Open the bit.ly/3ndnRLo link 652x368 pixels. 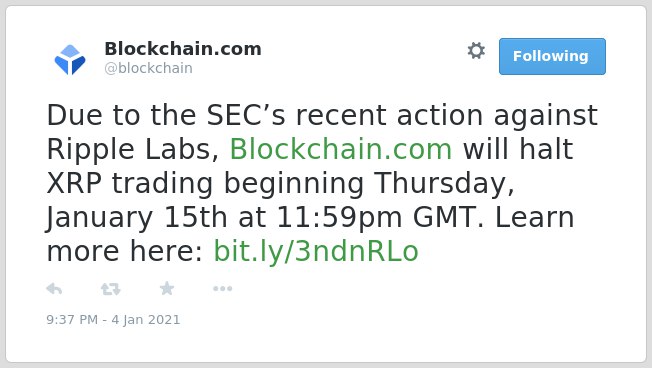click(316, 251)
